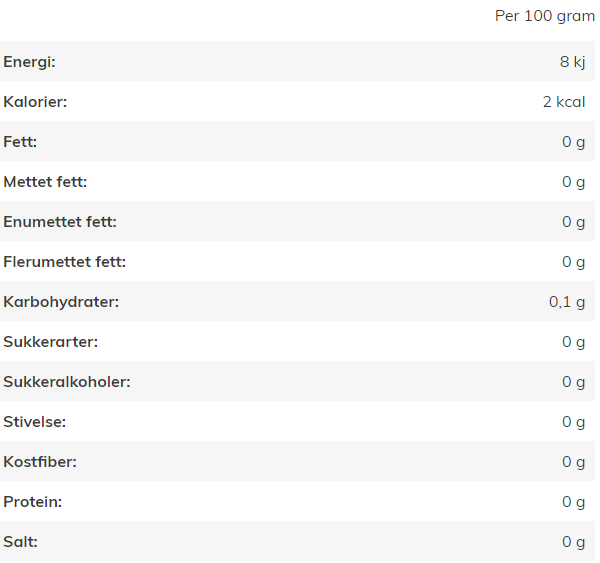The image size is (600, 563).
Task: Select the Enumettet fett label
Action: pos(60,222)
